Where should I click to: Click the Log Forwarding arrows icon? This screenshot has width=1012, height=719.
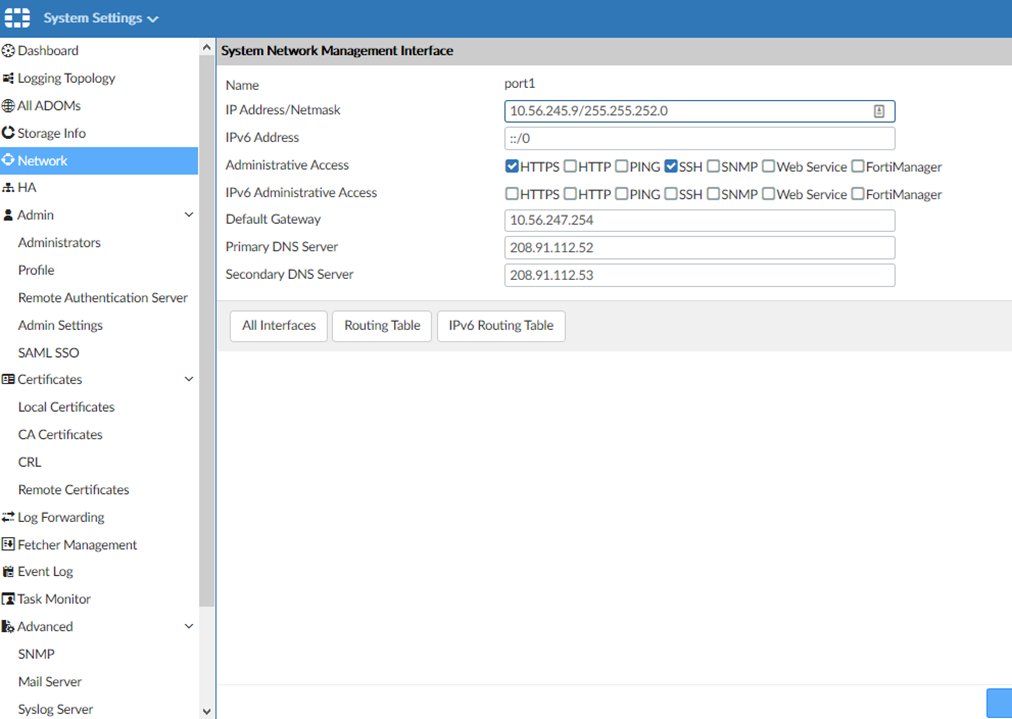[9, 517]
